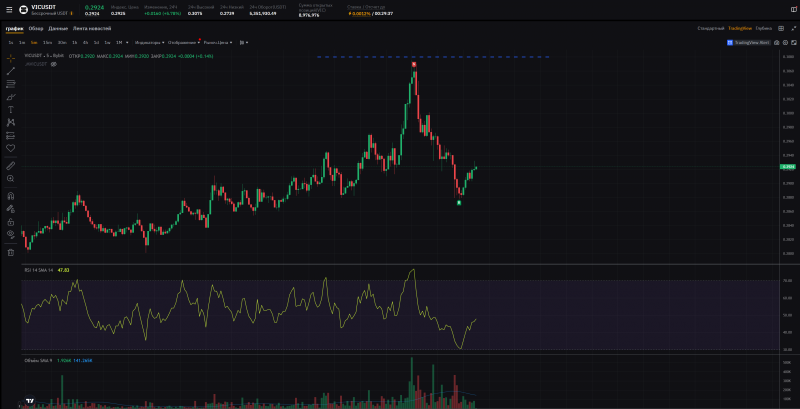800x409 pixels.
Task: Open chart settings gear icon
Action: [785, 43]
